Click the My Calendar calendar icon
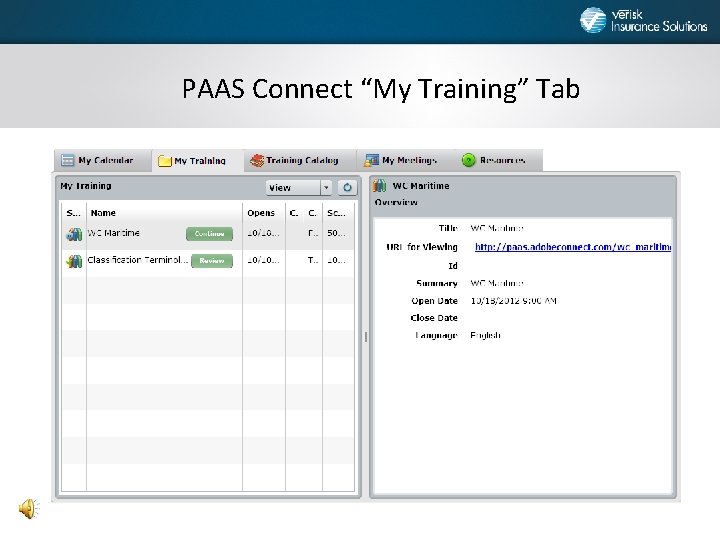This screenshot has height=540, width=720. [x=68, y=160]
